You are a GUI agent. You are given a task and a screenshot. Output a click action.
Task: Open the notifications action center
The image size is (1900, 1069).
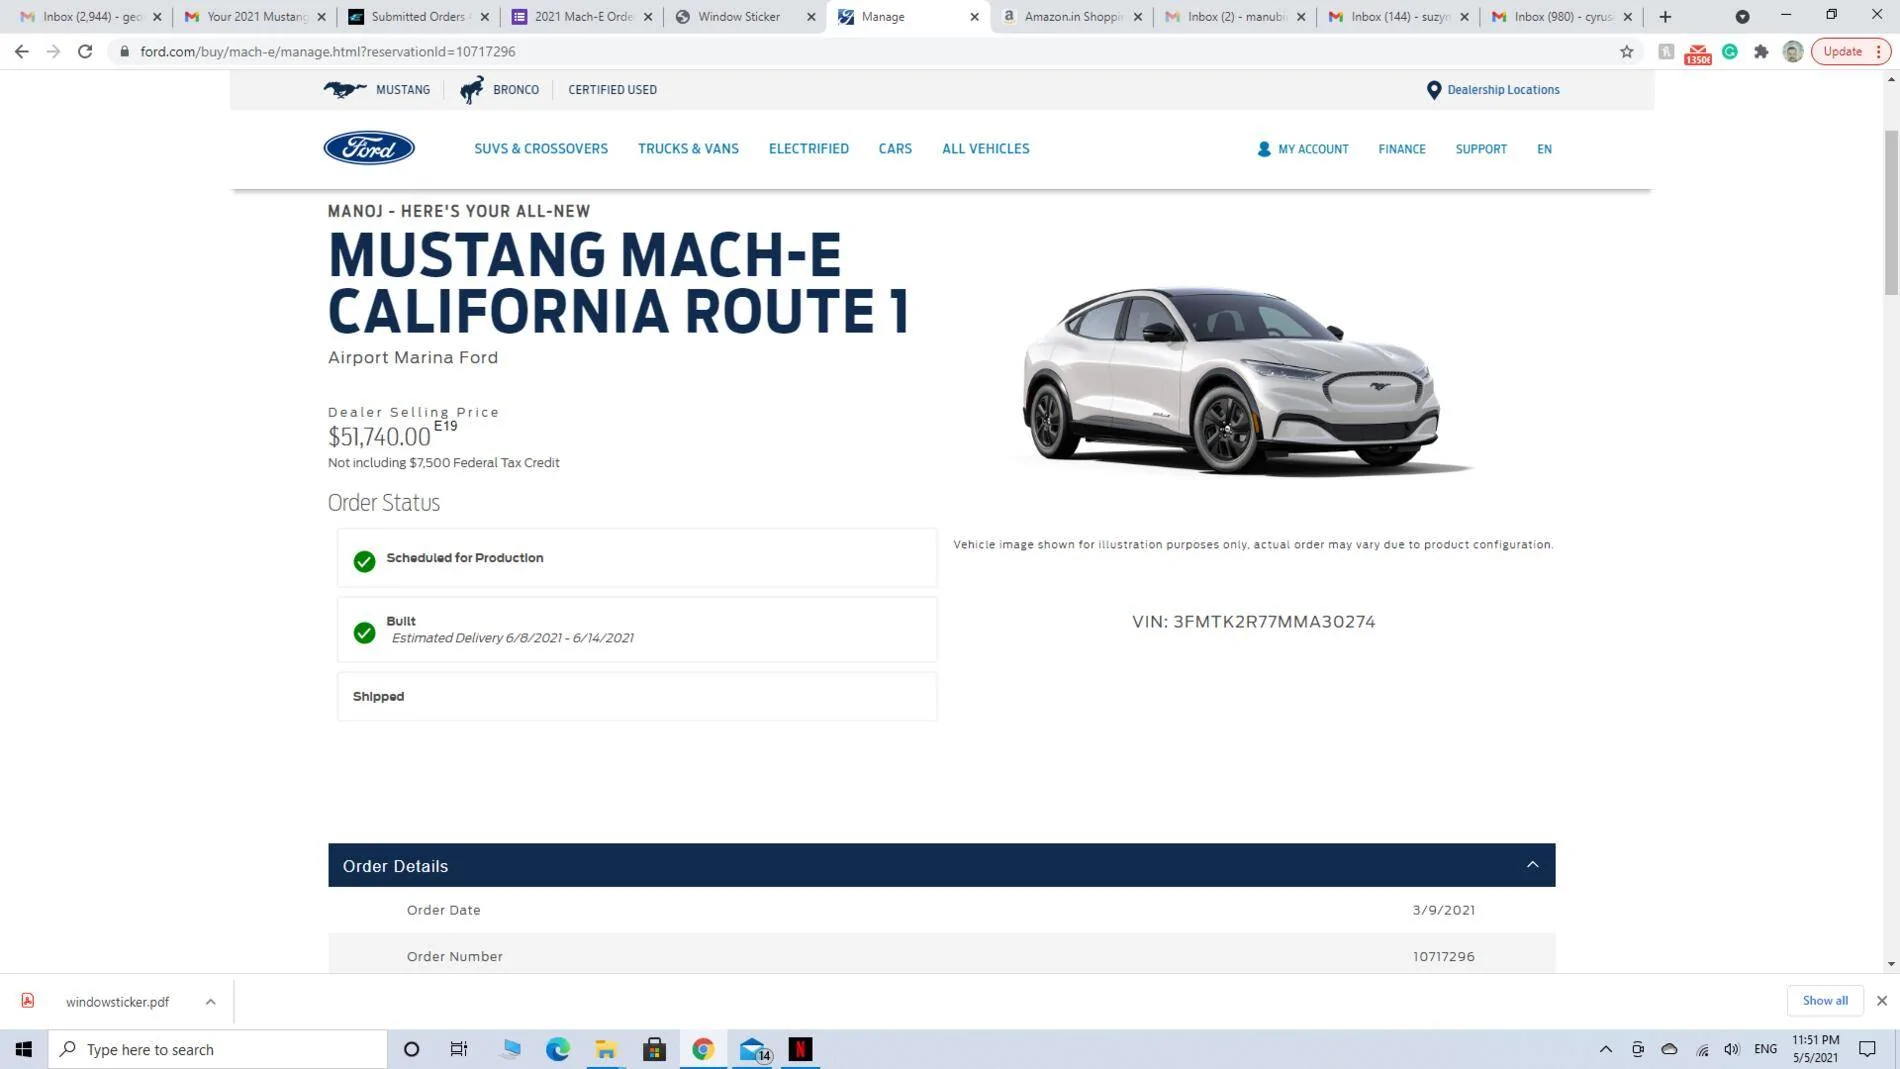point(1867,1049)
